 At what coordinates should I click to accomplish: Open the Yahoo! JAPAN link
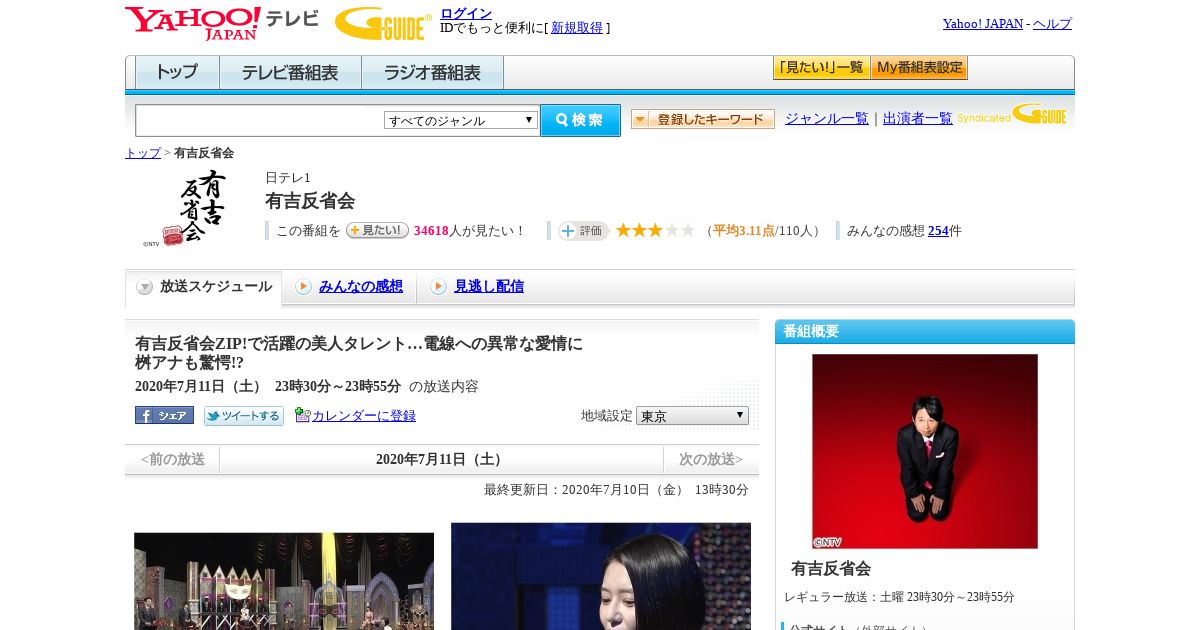983,24
